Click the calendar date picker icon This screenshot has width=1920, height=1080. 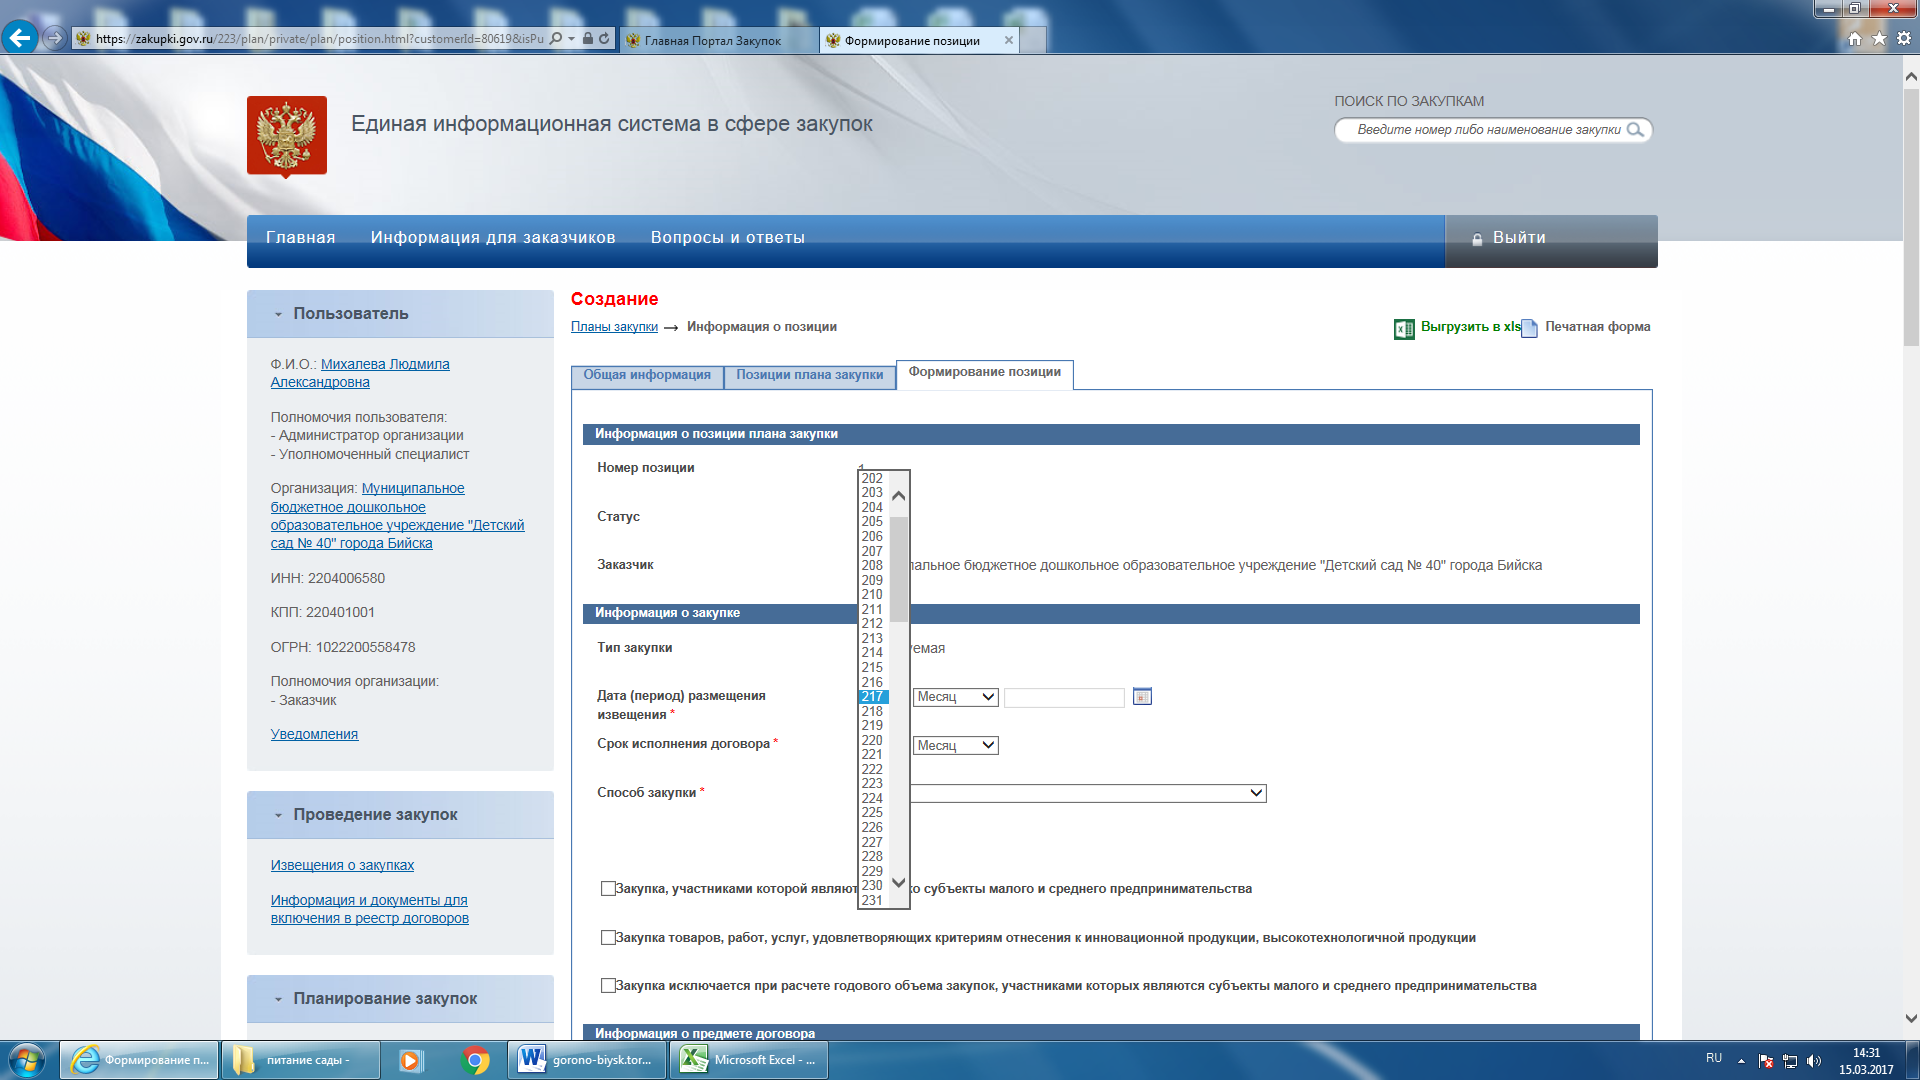tap(1142, 697)
